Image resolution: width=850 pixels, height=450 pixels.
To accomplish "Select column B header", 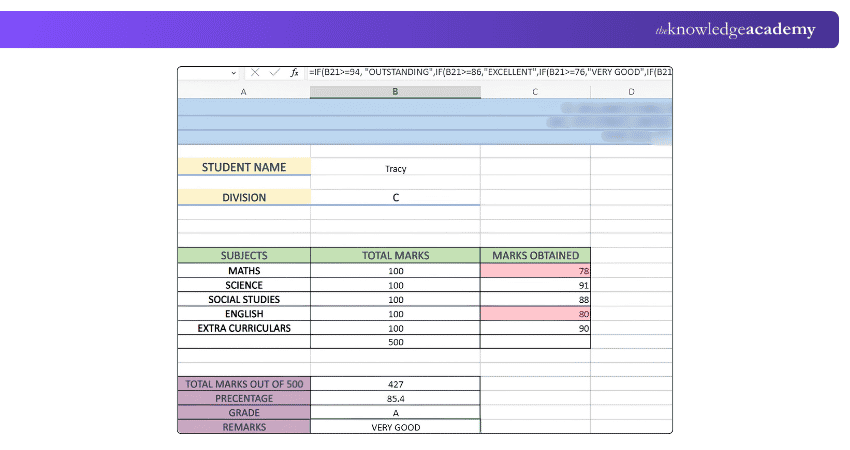I will (395, 92).
